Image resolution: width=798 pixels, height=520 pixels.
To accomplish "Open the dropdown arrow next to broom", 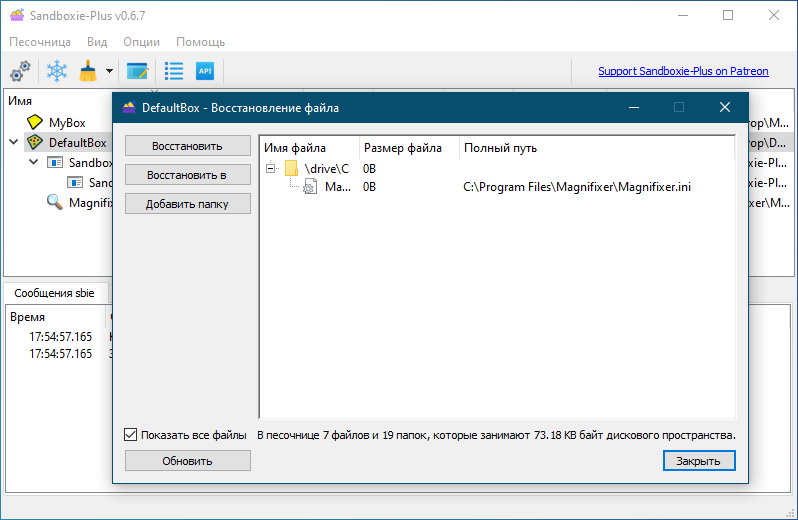I will [109, 71].
